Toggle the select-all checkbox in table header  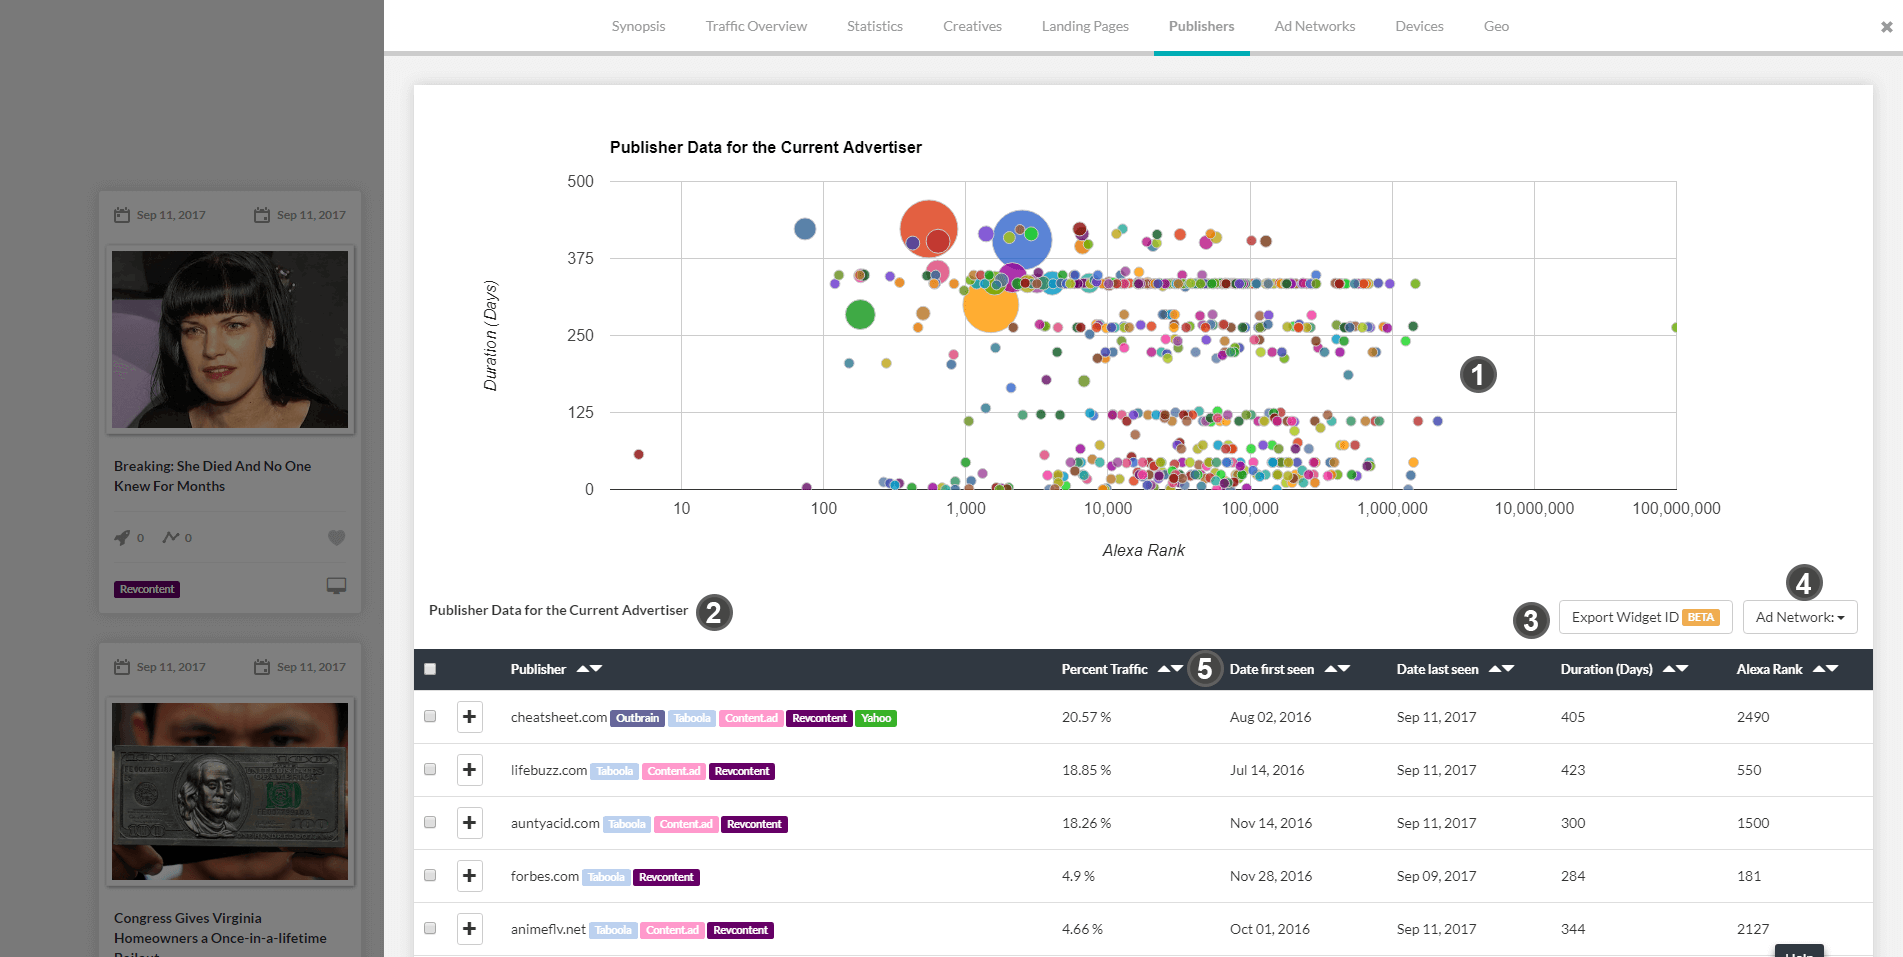(x=430, y=669)
